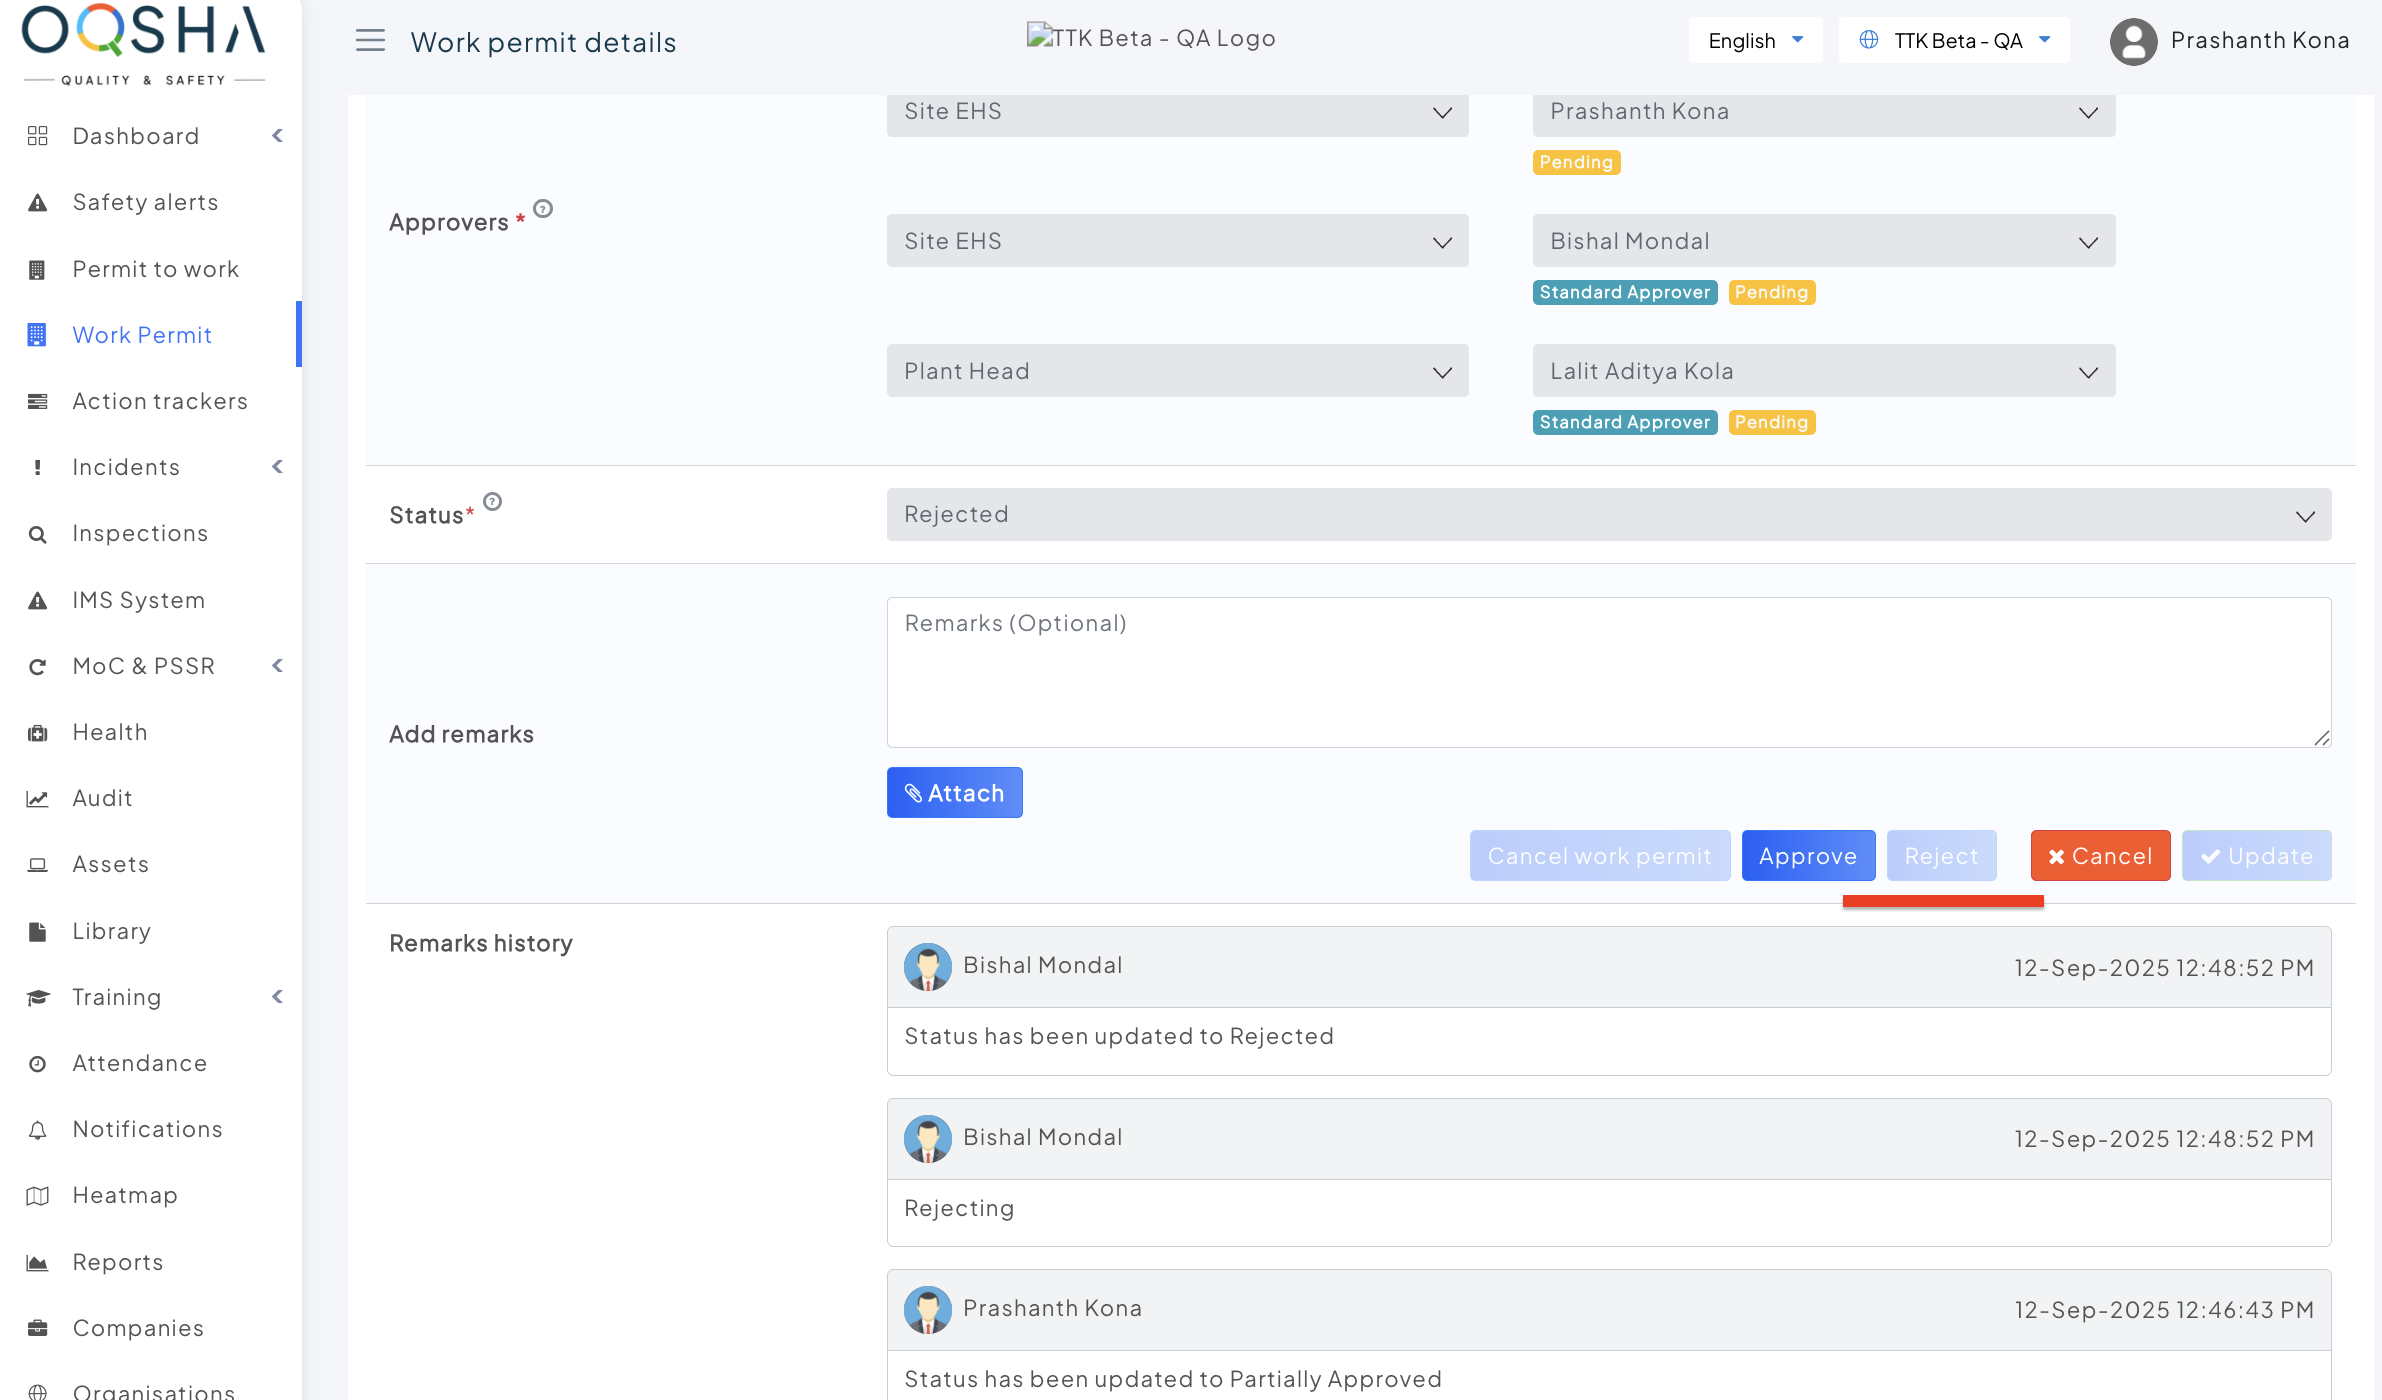
Task: Click the Safety alerts warning icon
Action: pyautogui.click(x=38, y=203)
